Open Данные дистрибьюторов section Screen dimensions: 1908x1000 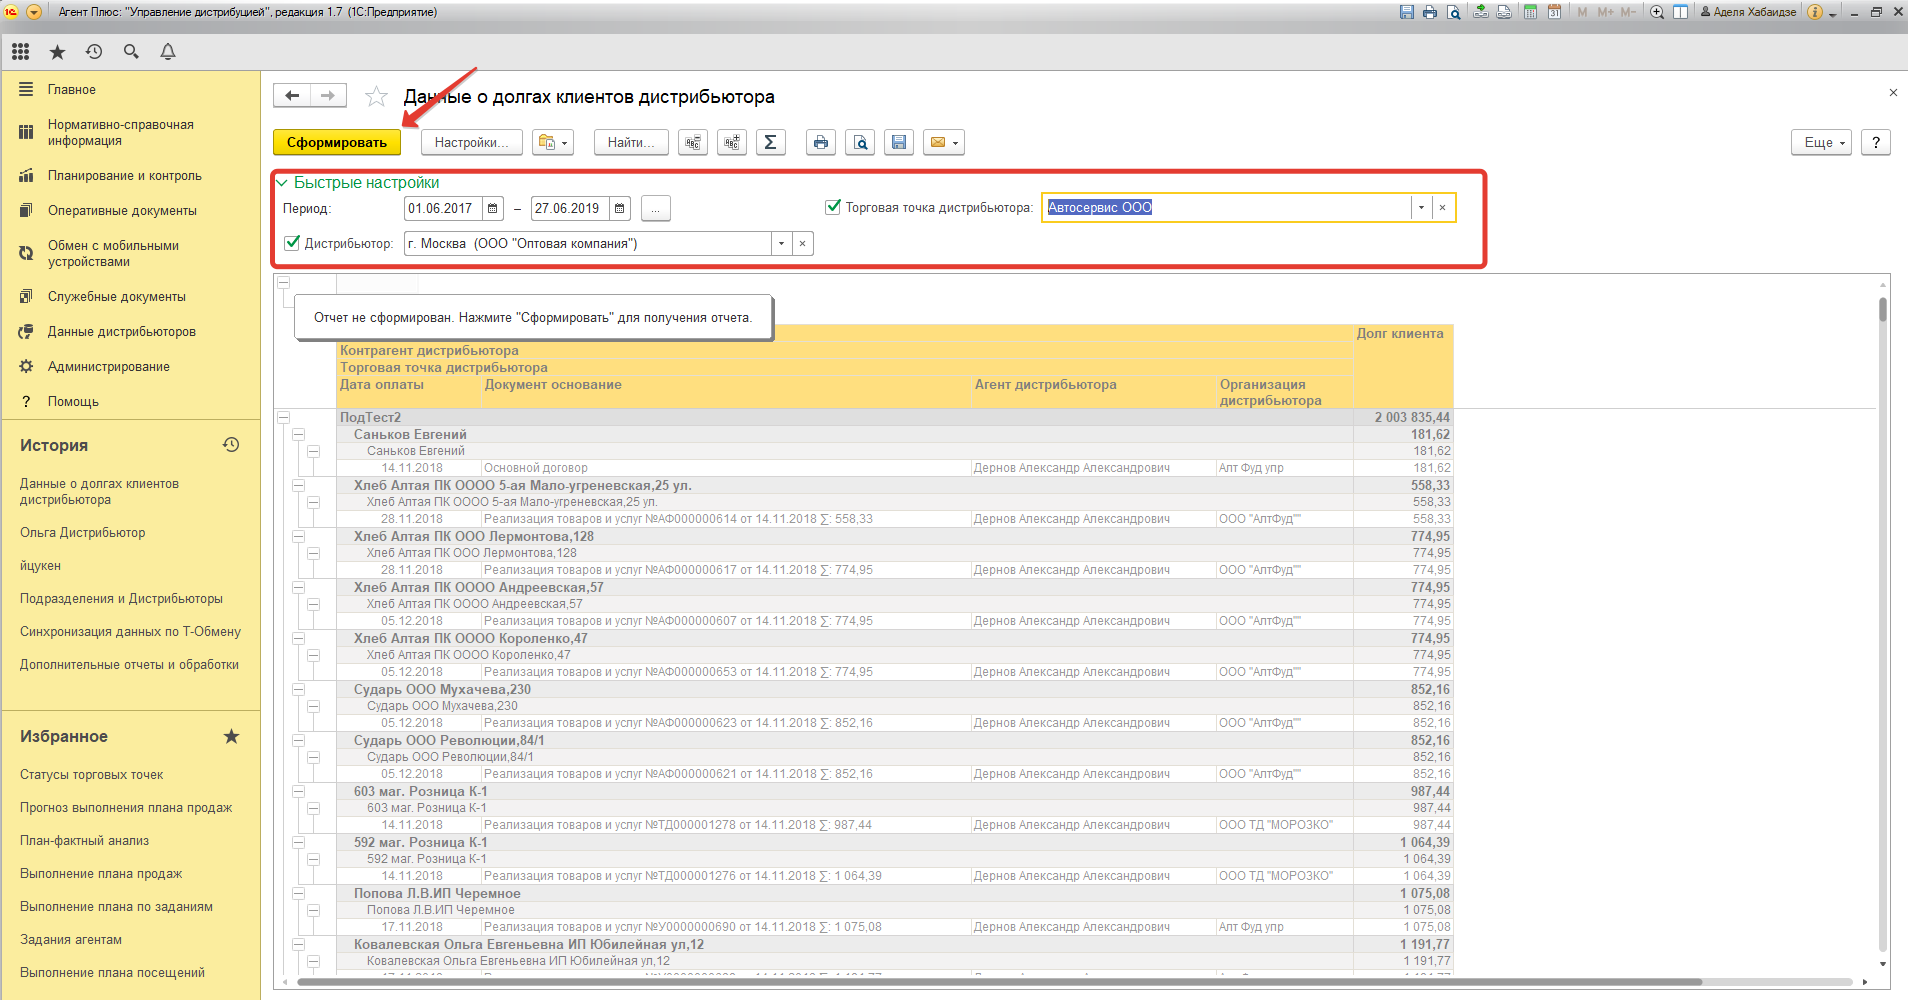pos(121,331)
